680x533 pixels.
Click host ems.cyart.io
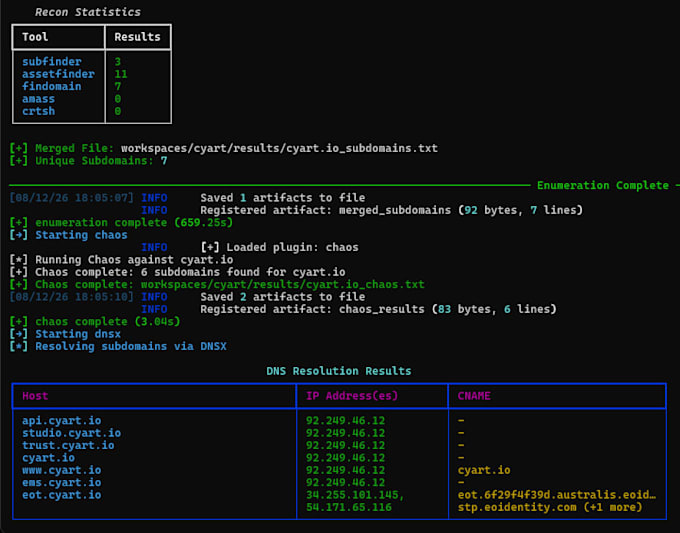(62, 483)
